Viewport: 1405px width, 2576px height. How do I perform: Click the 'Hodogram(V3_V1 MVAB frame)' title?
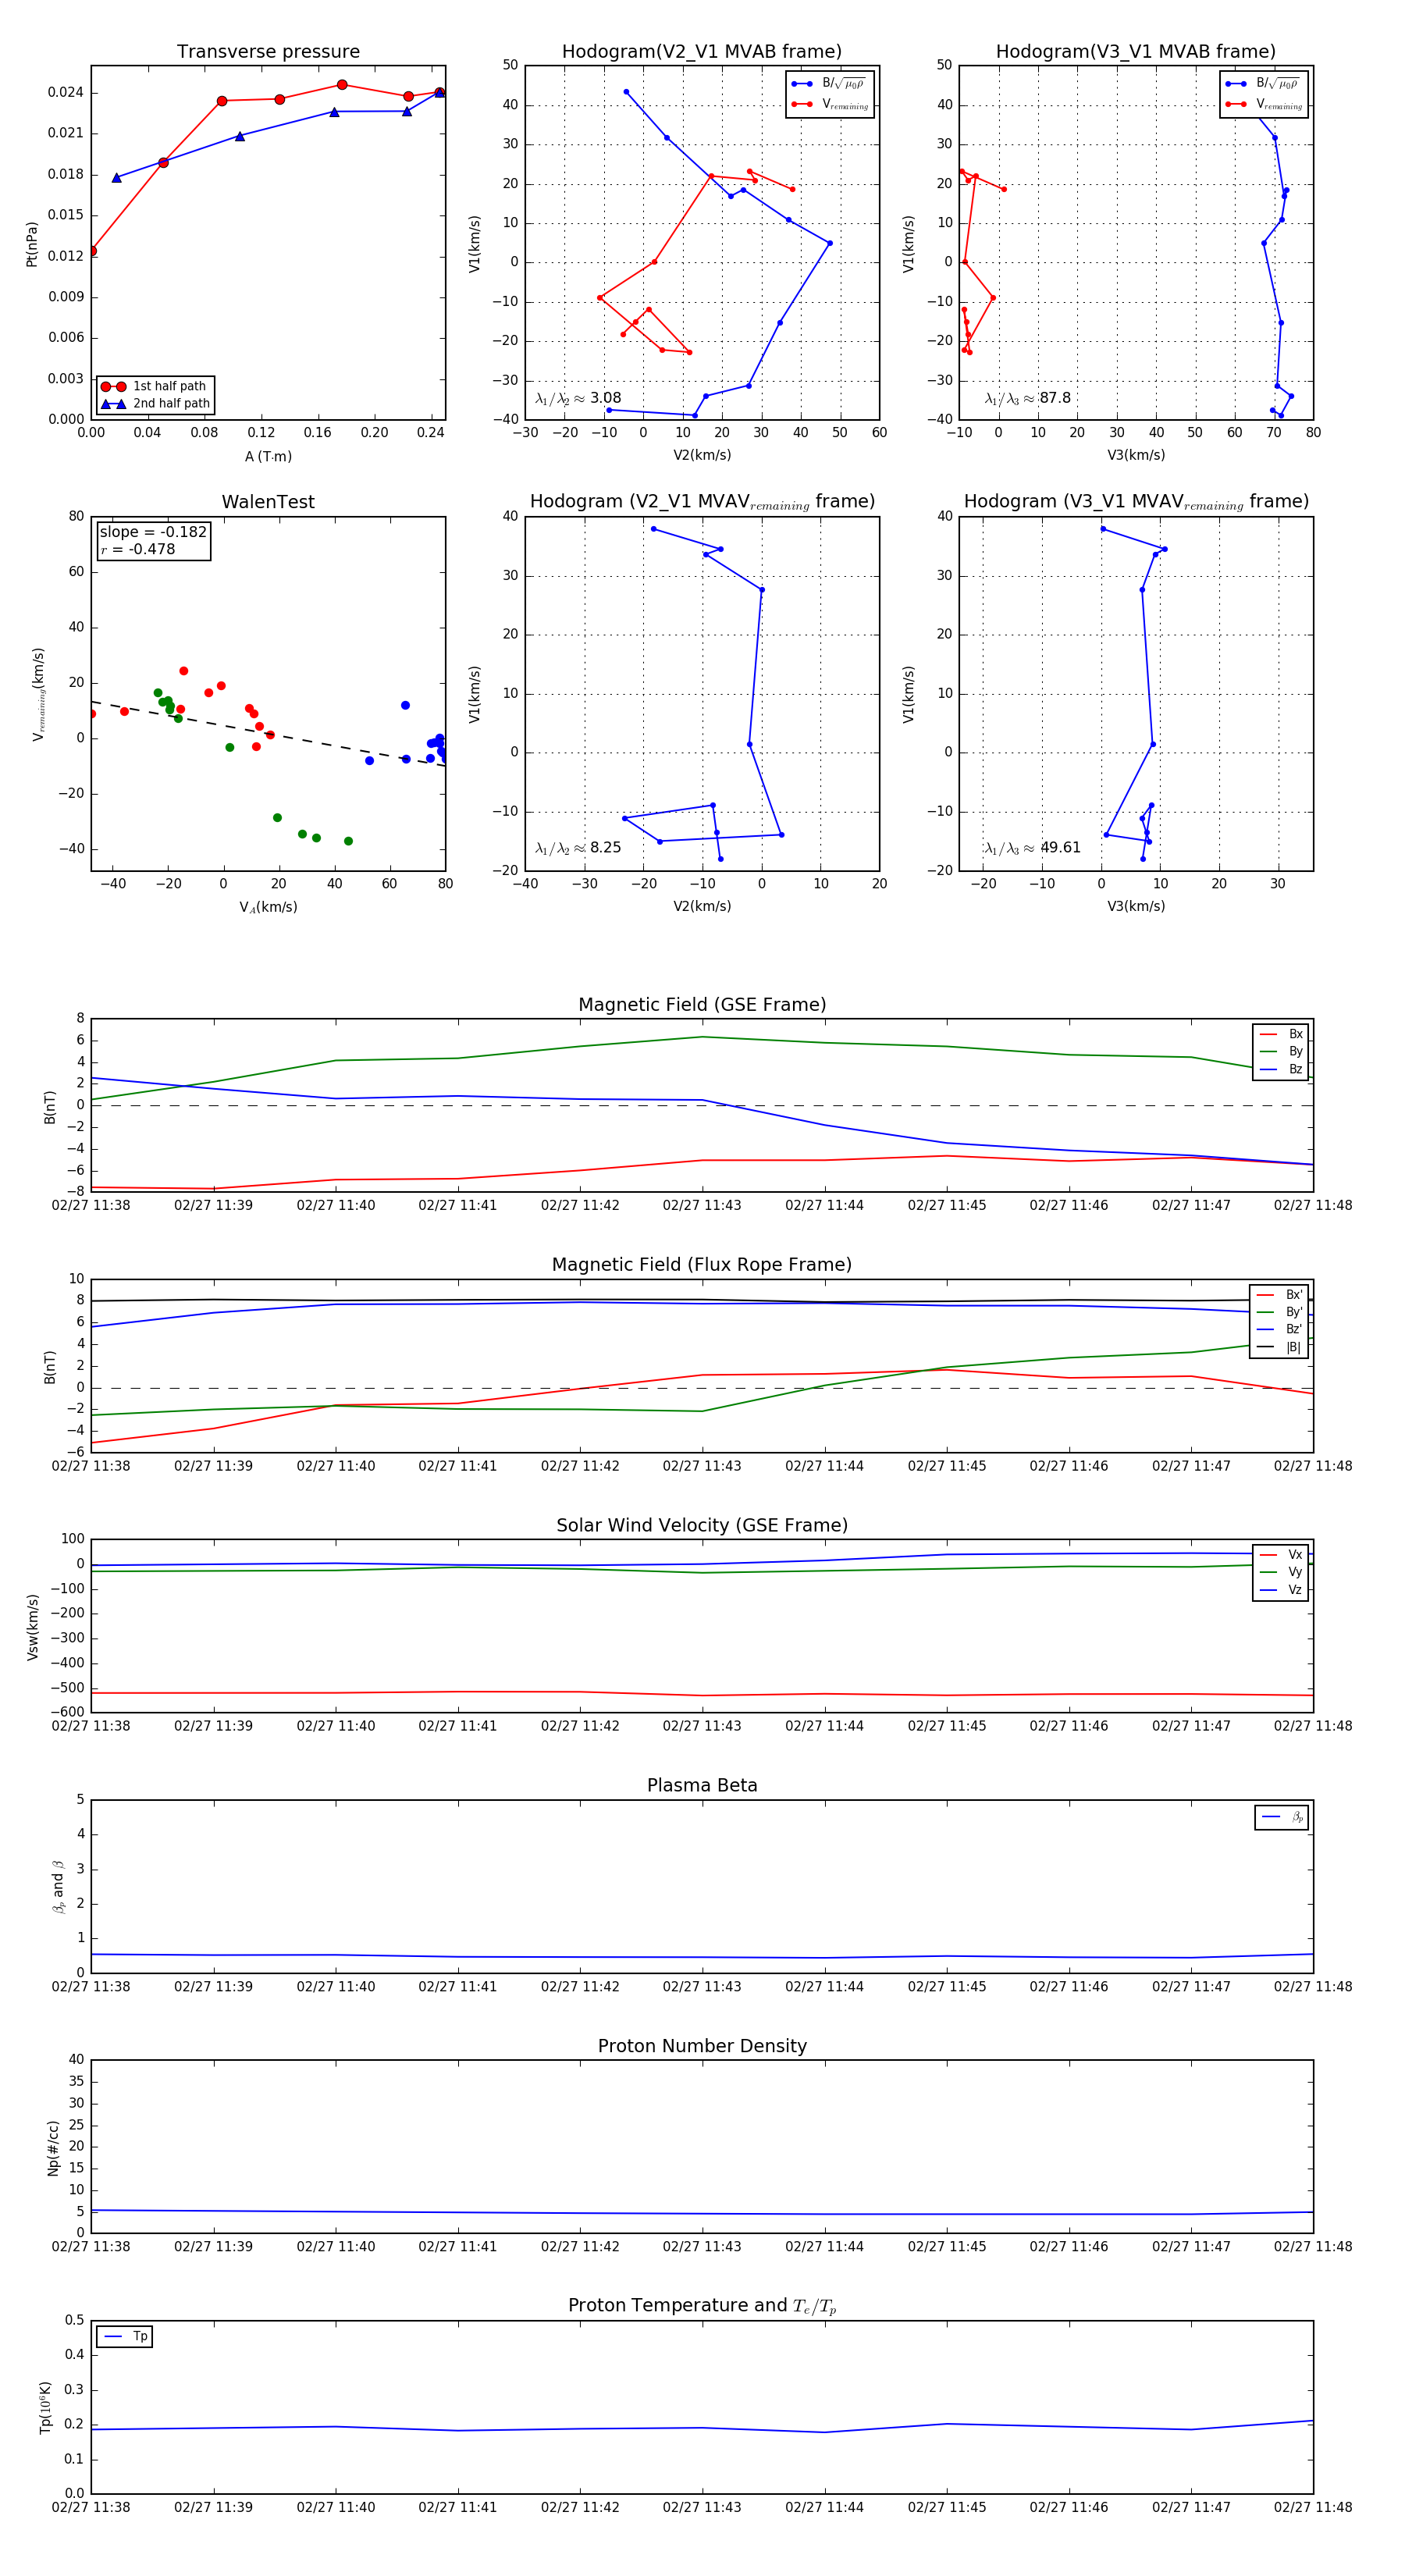(x=1136, y=52)
